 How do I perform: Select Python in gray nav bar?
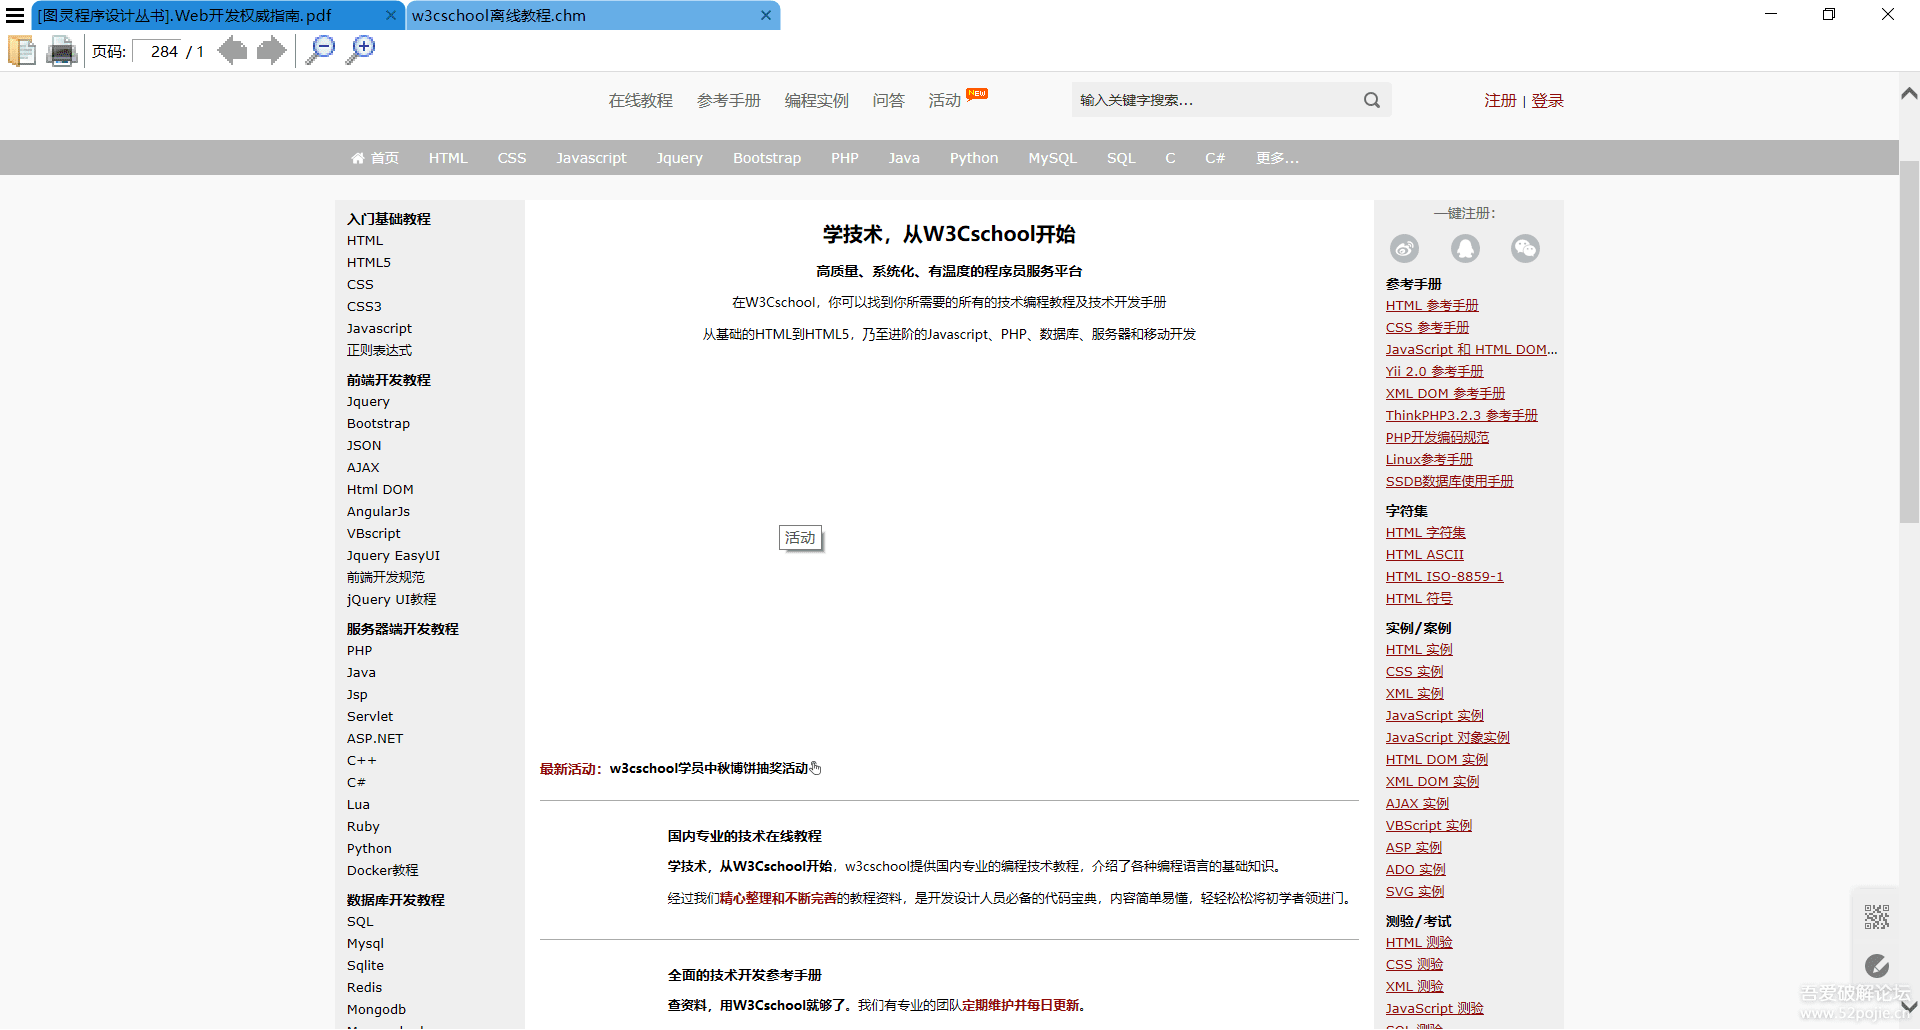(974, 158)
